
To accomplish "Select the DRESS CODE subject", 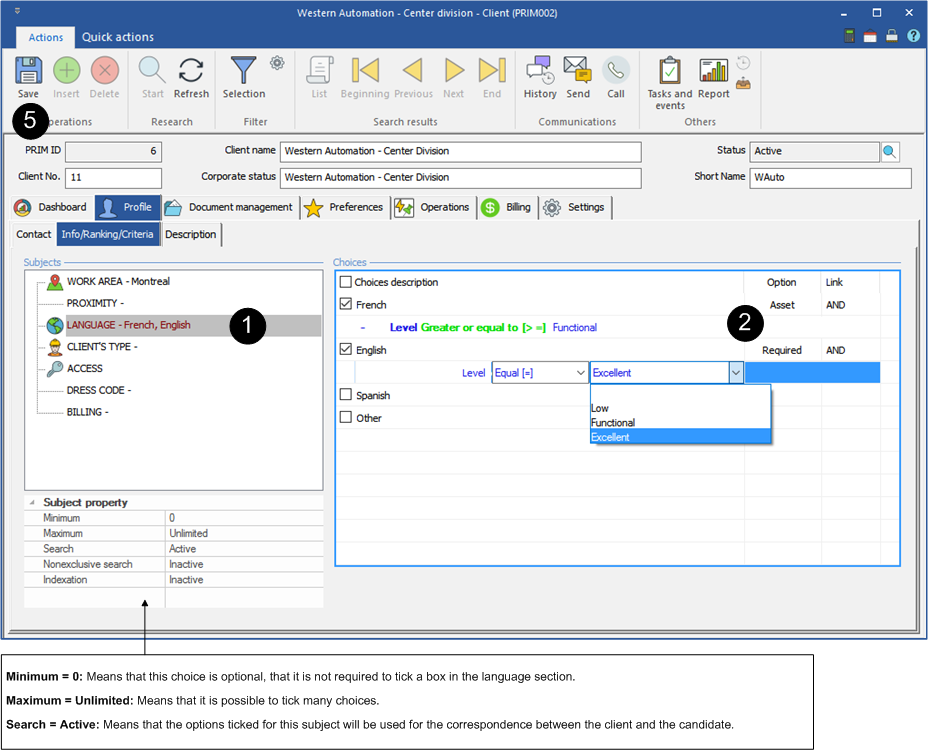I will click(99, 390).
